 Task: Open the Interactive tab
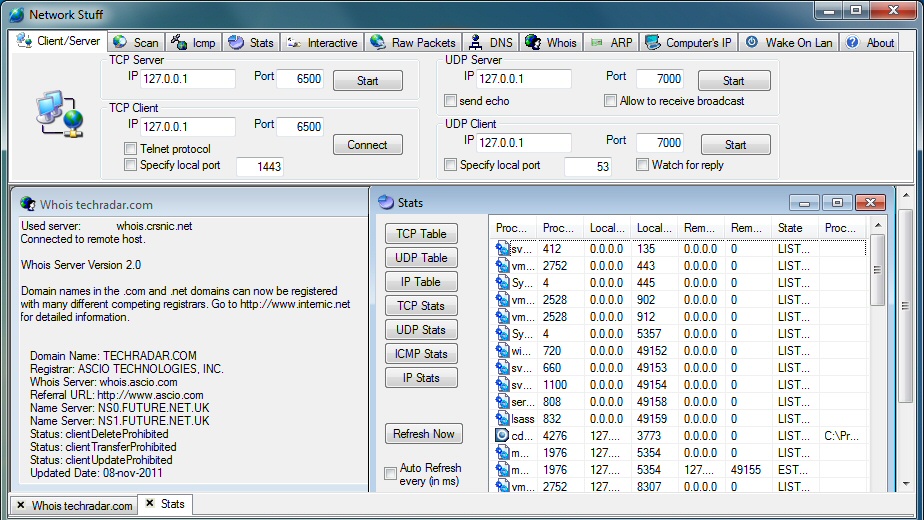322,42
